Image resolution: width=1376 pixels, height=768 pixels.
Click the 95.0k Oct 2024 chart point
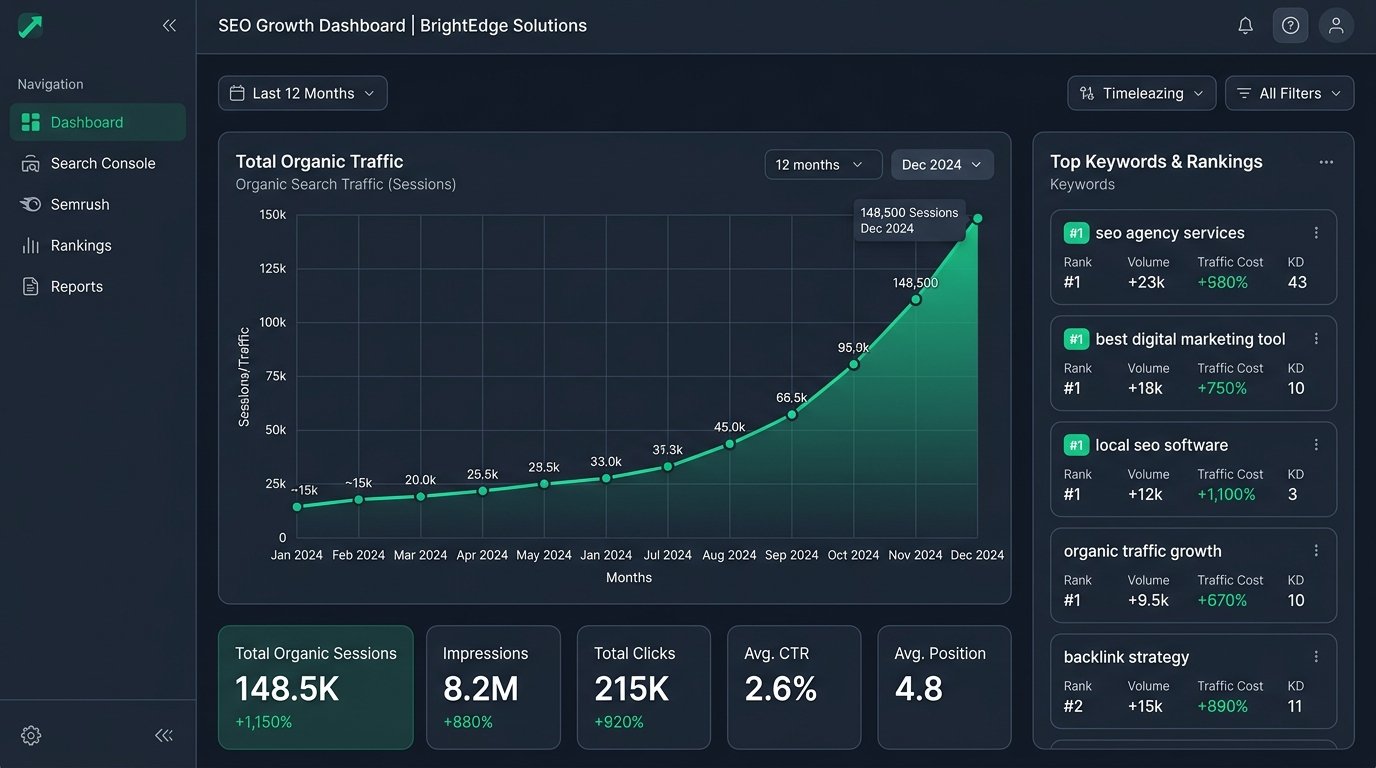tap(854, 364)
